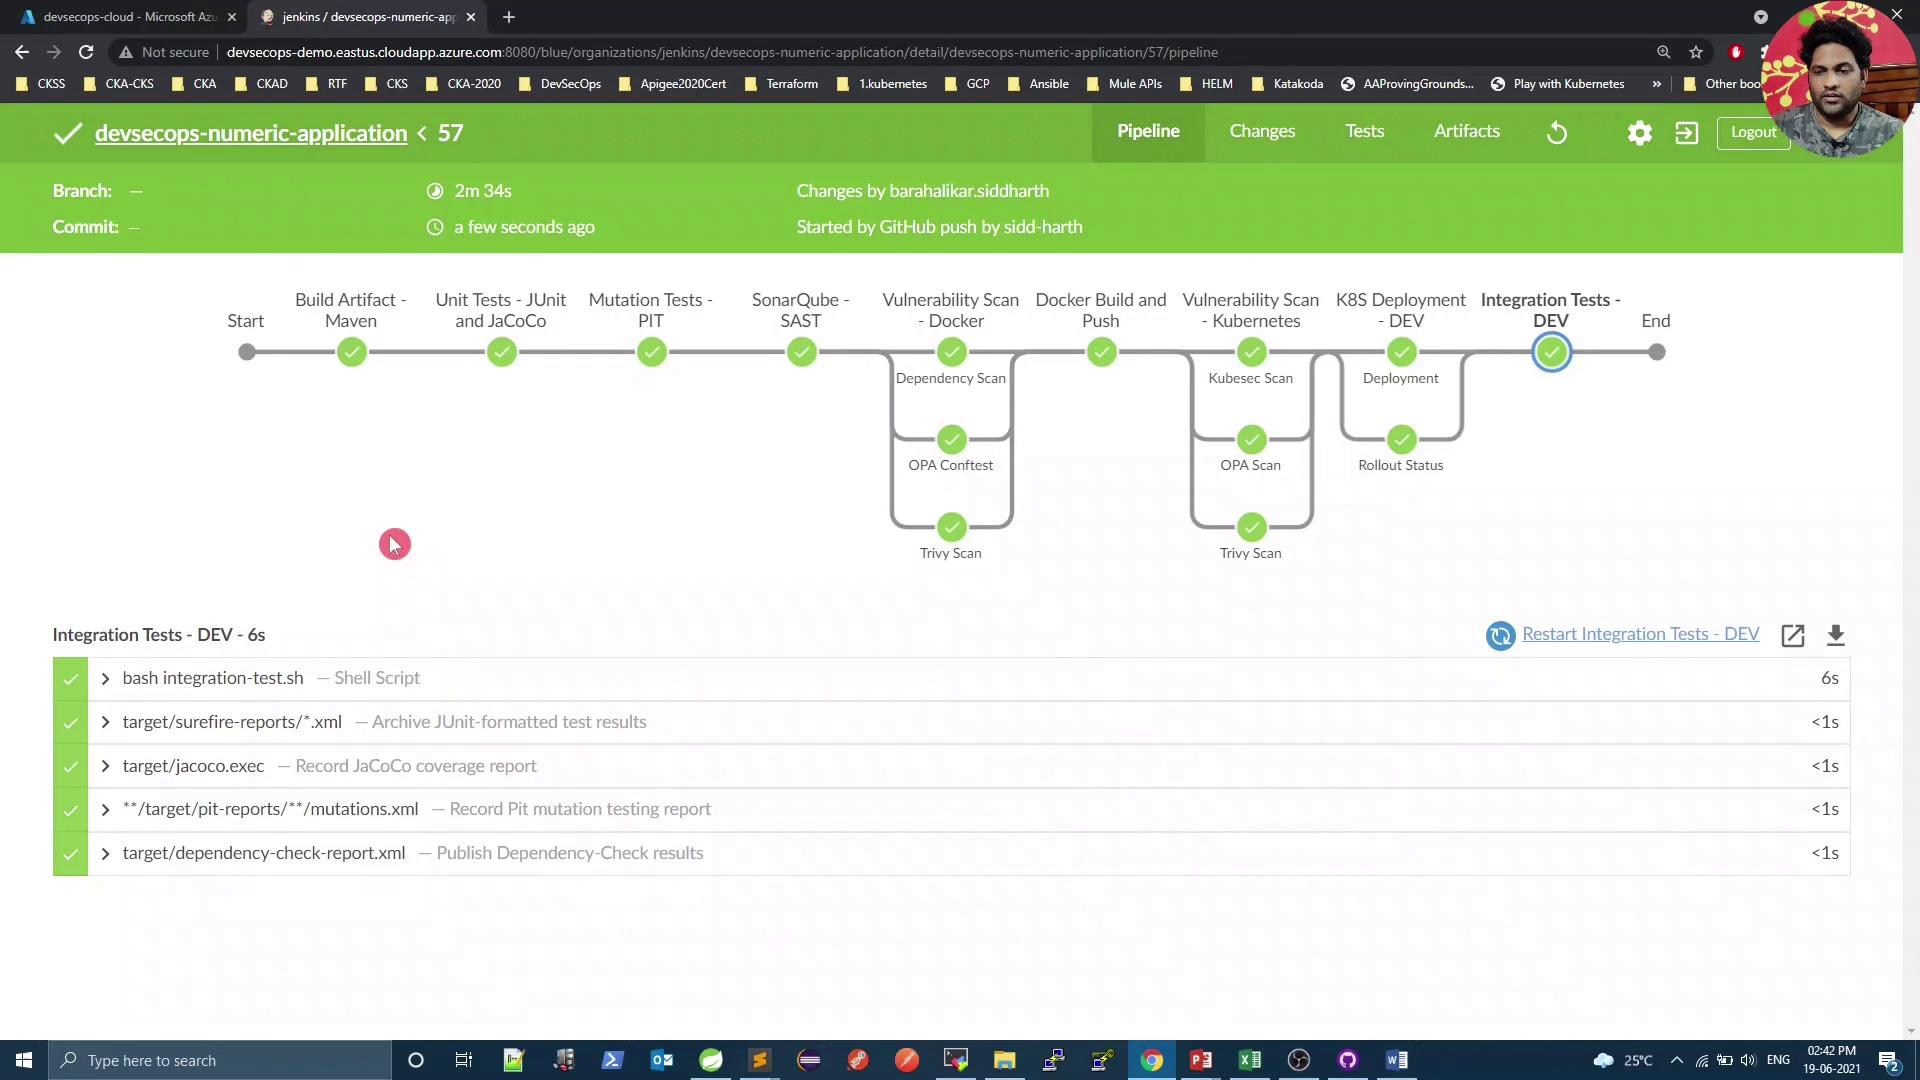The width and height of the screenshot is (1920, 1080).
Task: Open stage log in new window icon
Action: tap(1793, 635)
